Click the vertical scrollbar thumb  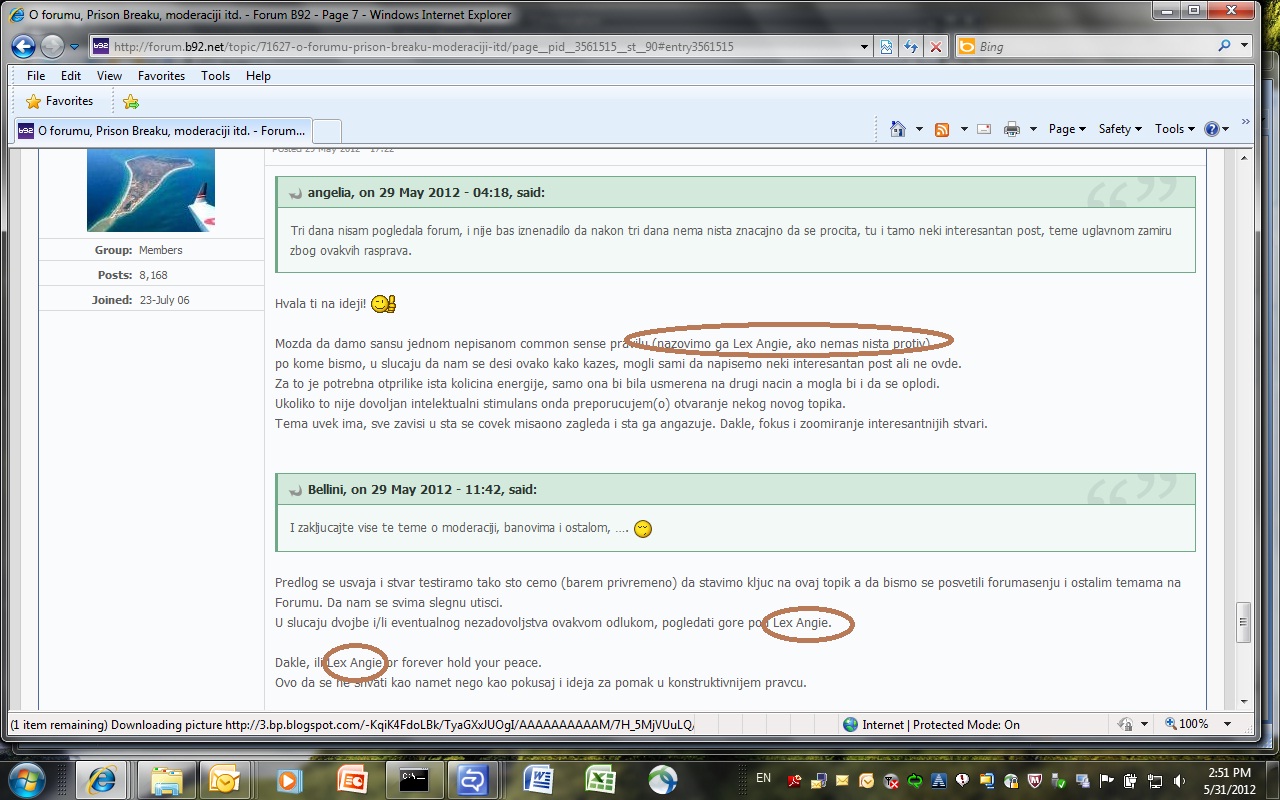pyautogui.click(x=1244, y=622)
